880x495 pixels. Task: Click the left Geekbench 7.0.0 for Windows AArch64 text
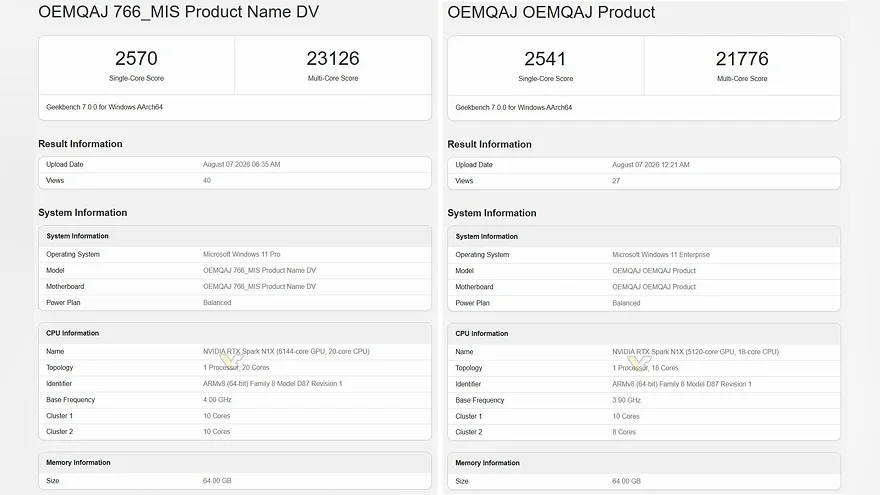(104, 107)
